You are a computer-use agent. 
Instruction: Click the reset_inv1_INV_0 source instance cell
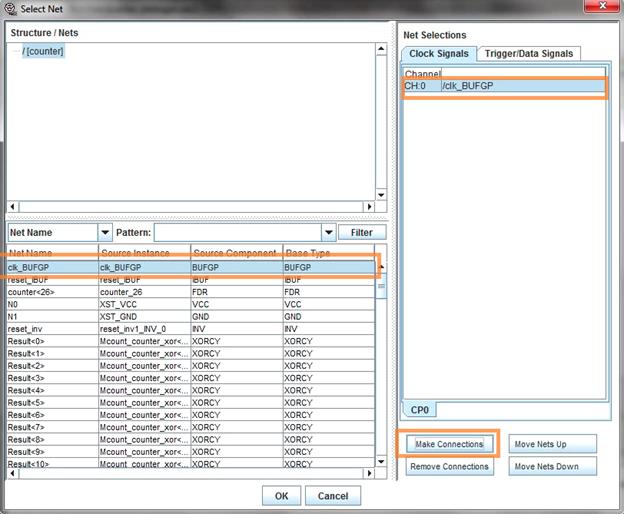point(144,329)
